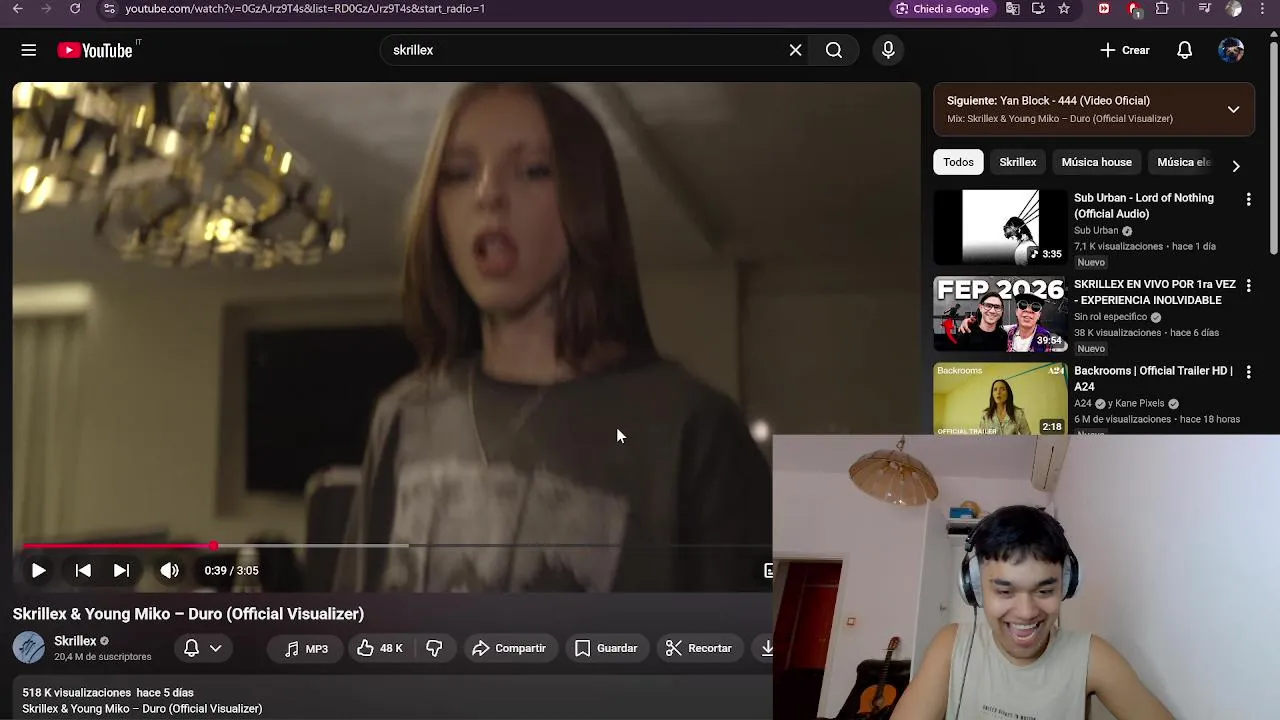This screenshot has width=1280, height=720.
Task: Open options for the SKRILLEX EN VIVO video
Action: [1248, 286]
